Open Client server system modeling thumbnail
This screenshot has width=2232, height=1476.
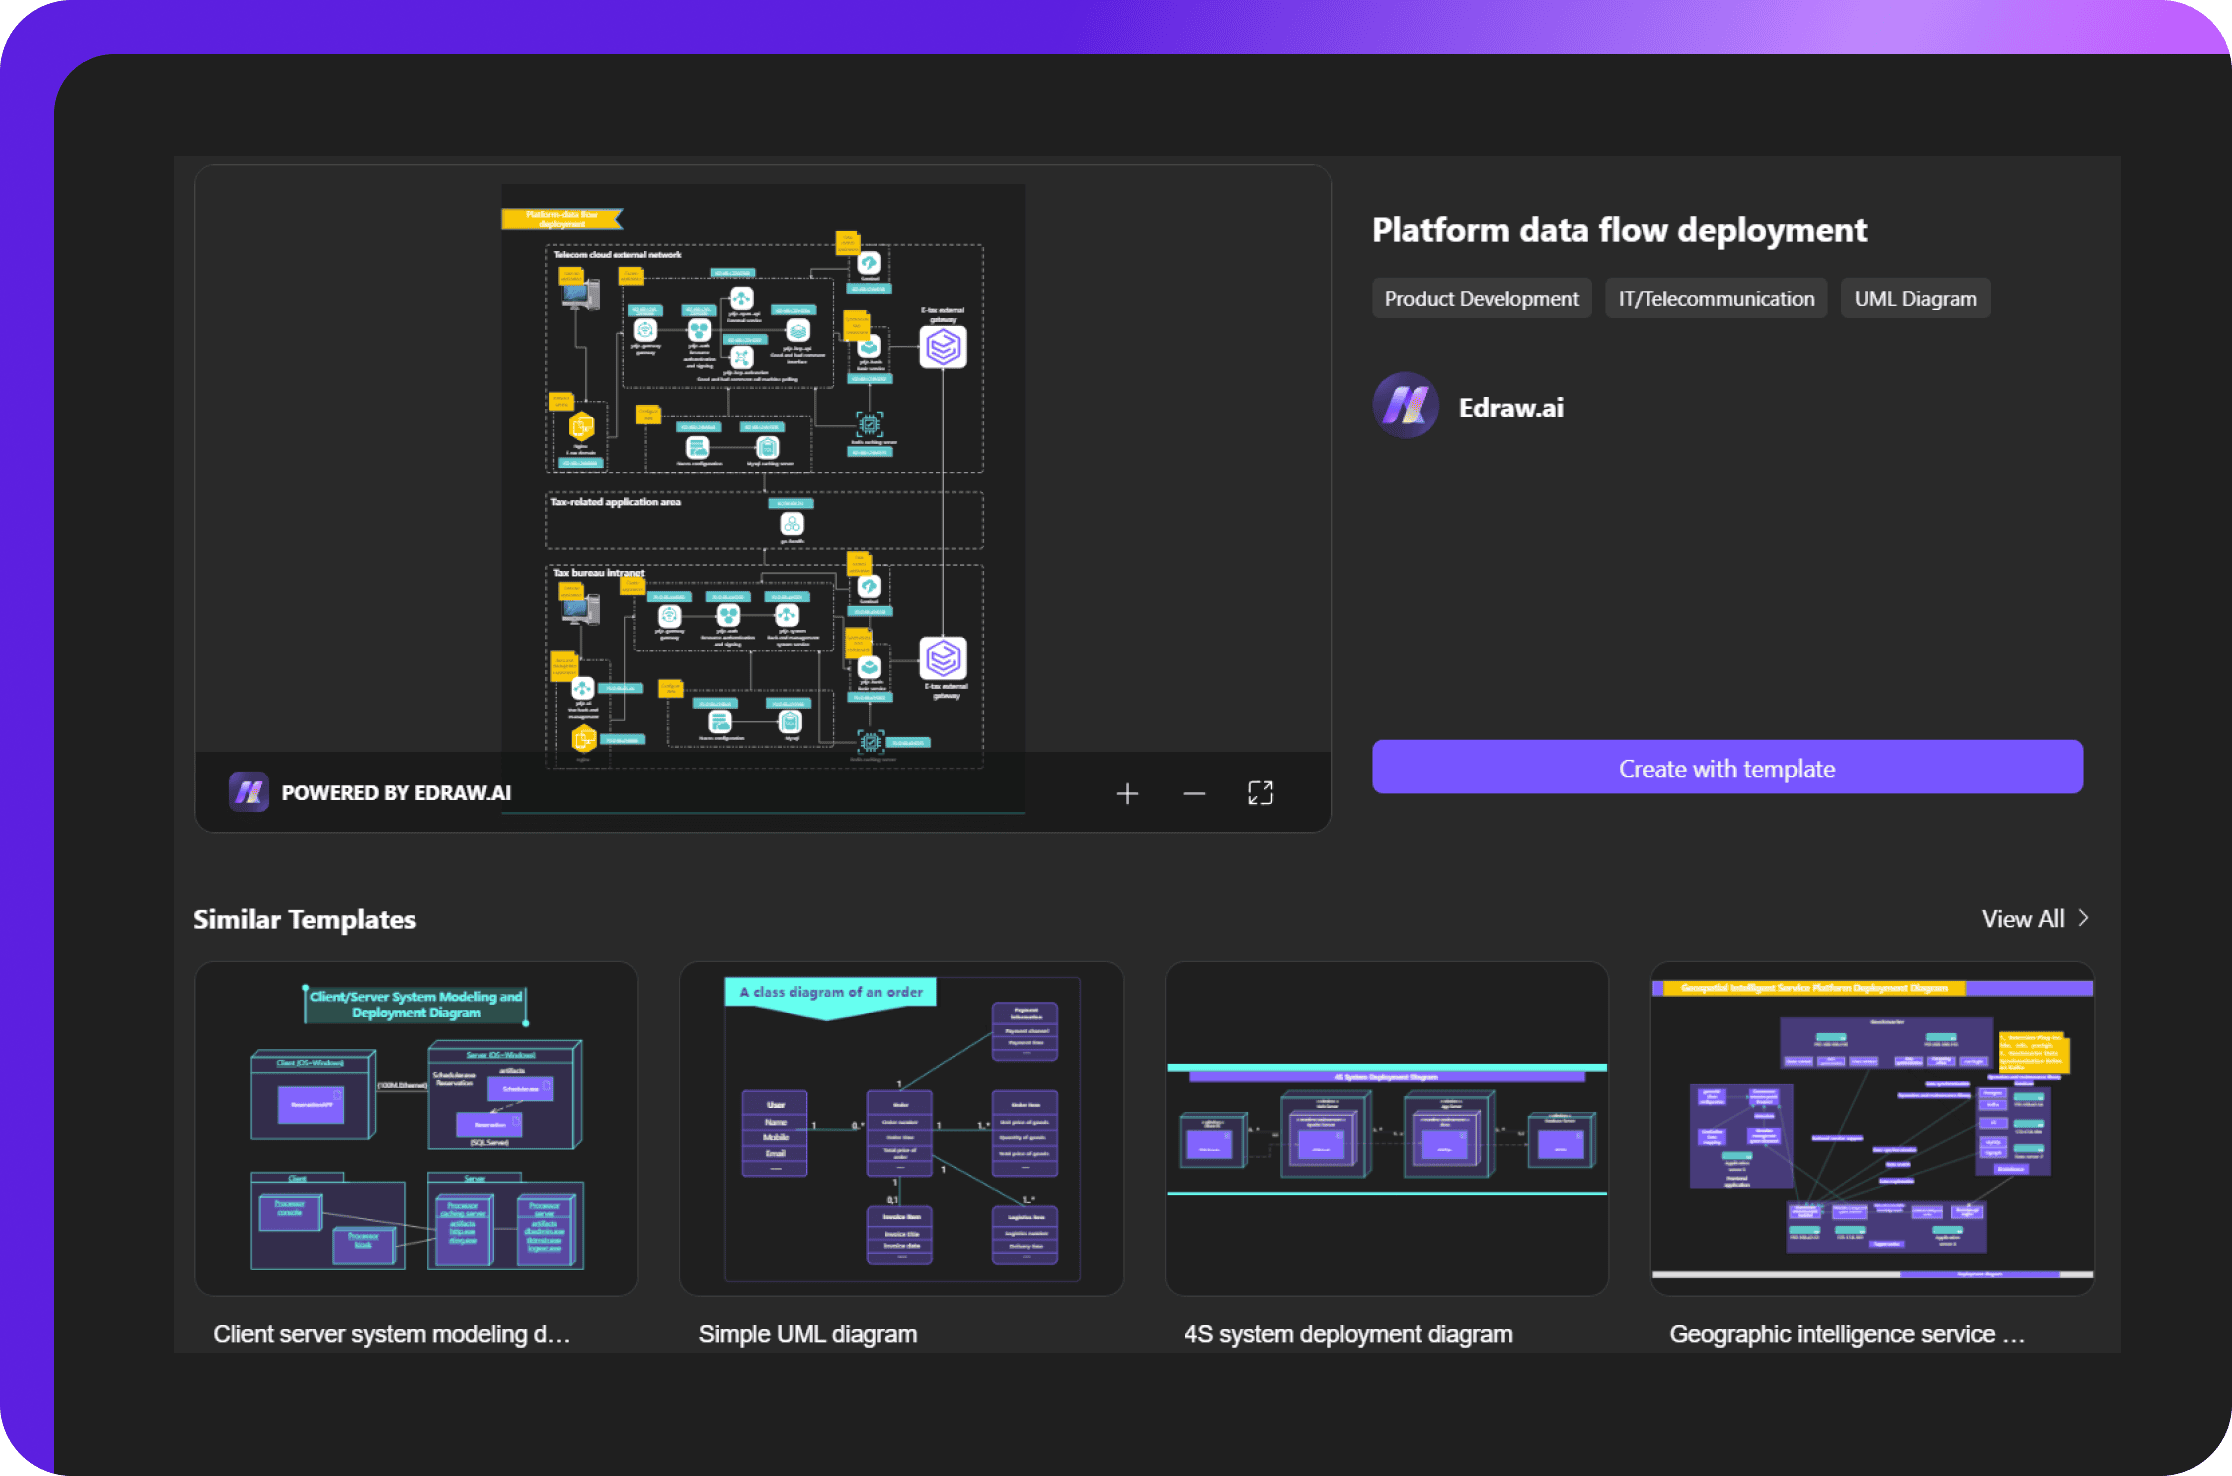point(416,1129)
